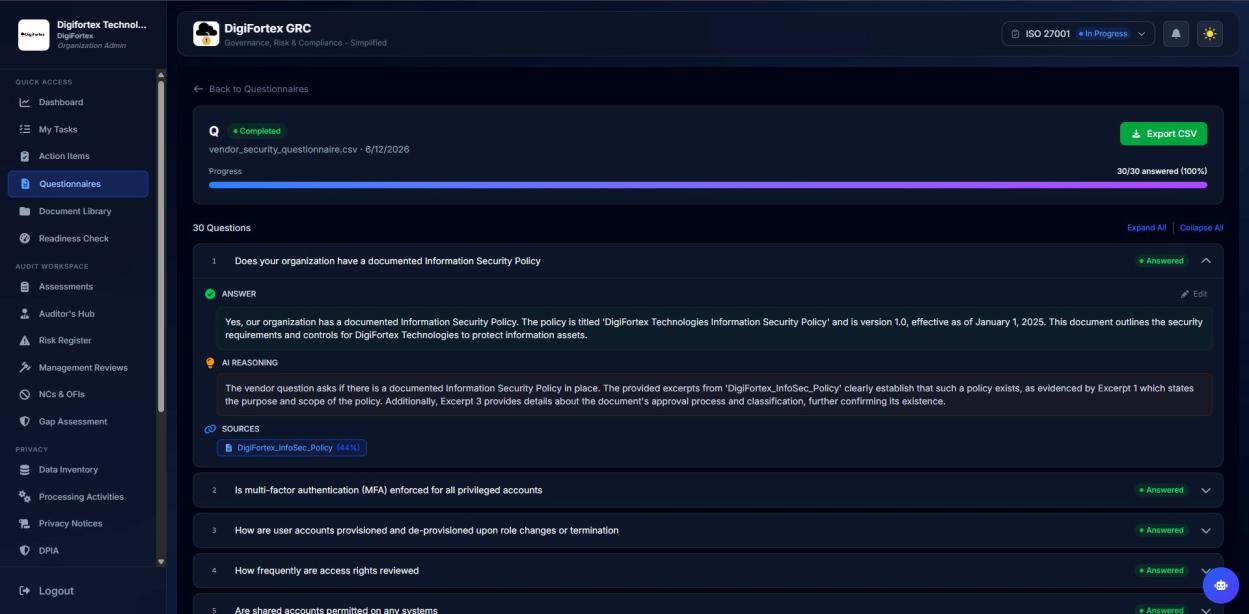The width and height of the screenshot is (1249, 614).
Task: Click the Risk Register warning icon
Action: (25, 341)
